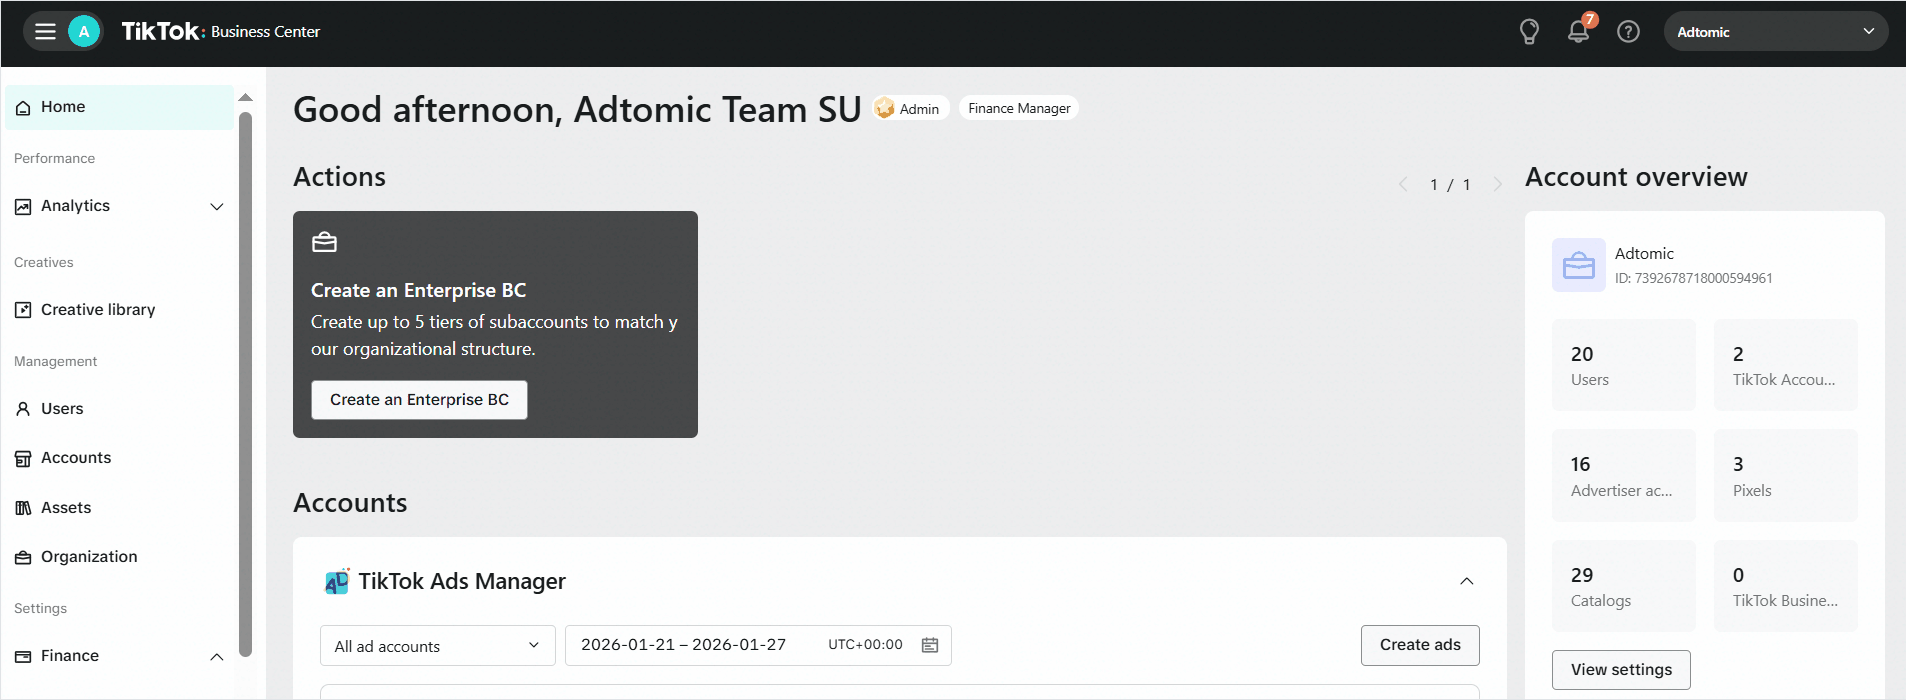Open the Adtomic account switcher dropdown
Screen dimensions: 1906x700
click(1776, 32)
